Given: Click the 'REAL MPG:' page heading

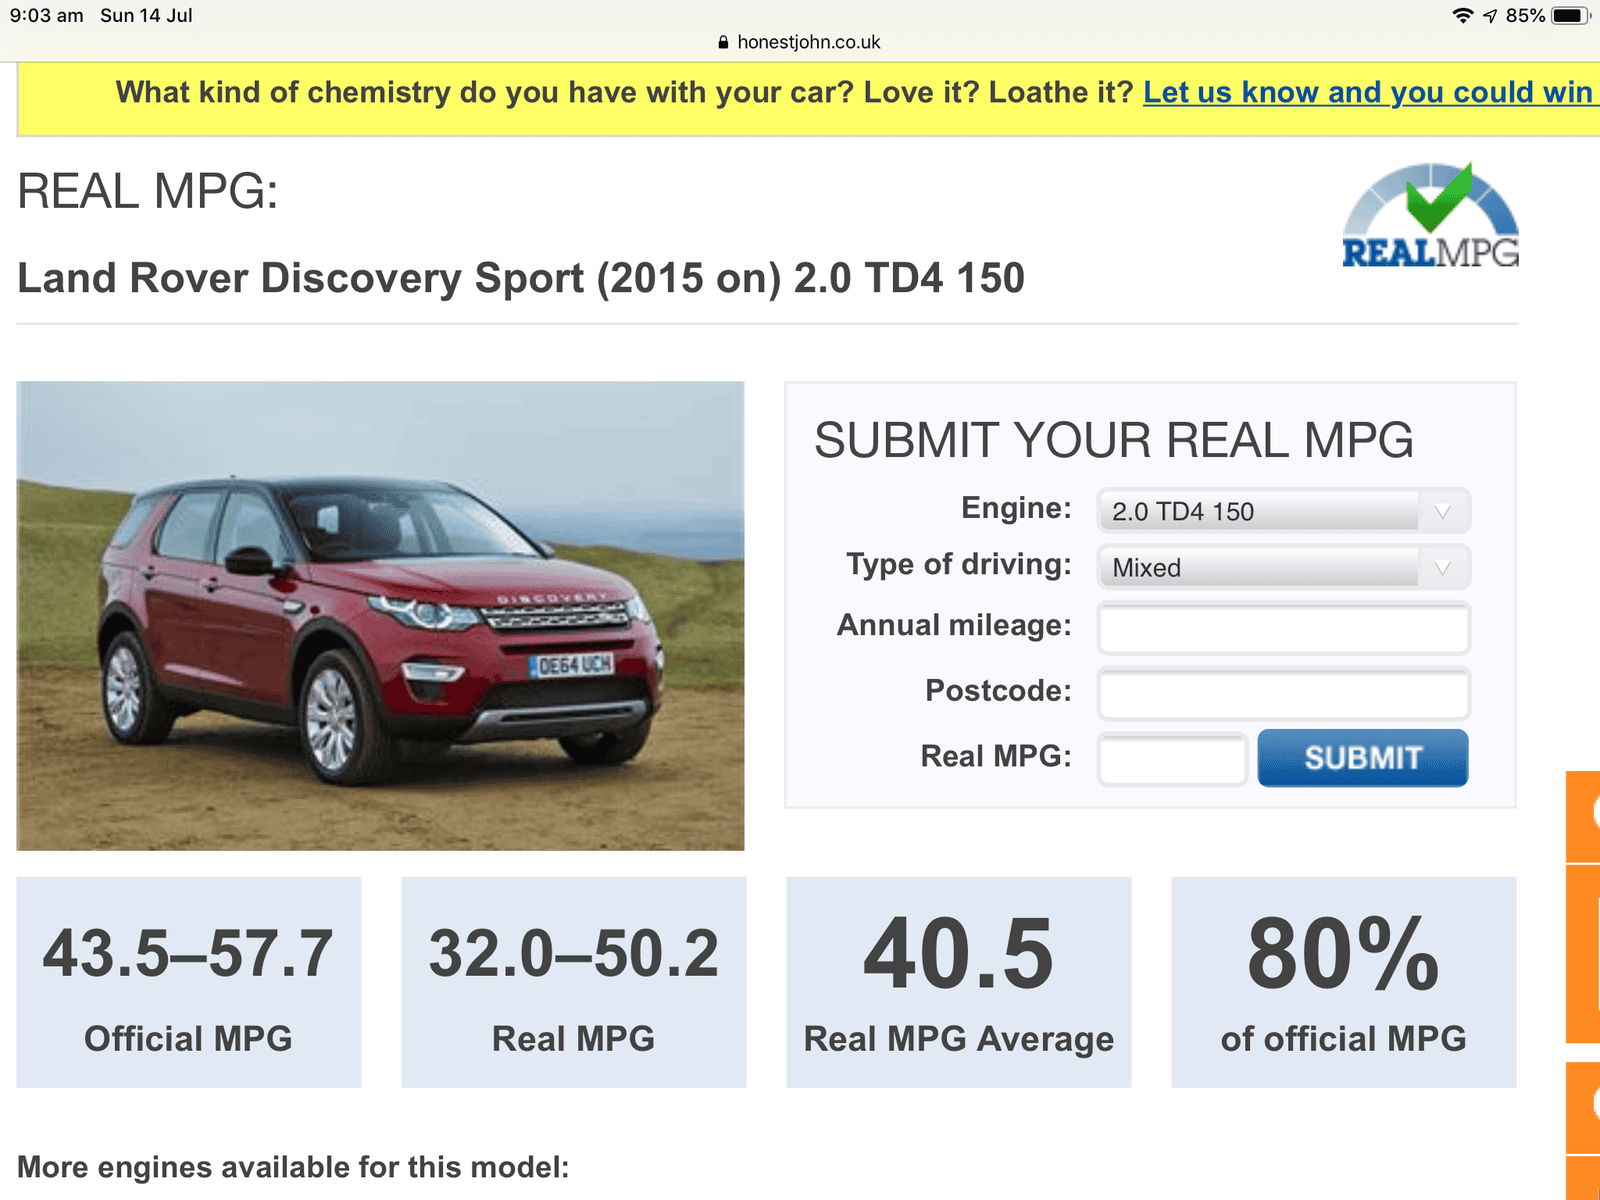Looking at the screenshot, I should pyautogui.click(x=148, y=191).
